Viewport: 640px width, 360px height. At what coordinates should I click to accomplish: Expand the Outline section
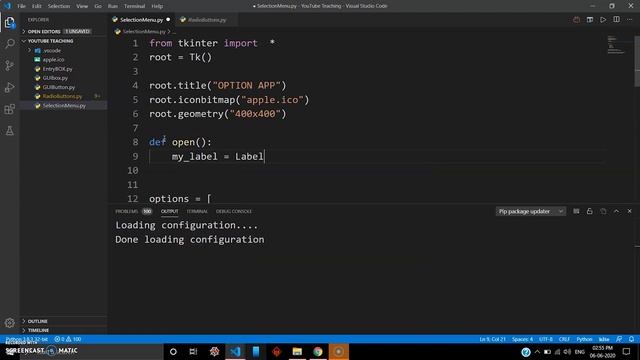click(x=63, y=321)
